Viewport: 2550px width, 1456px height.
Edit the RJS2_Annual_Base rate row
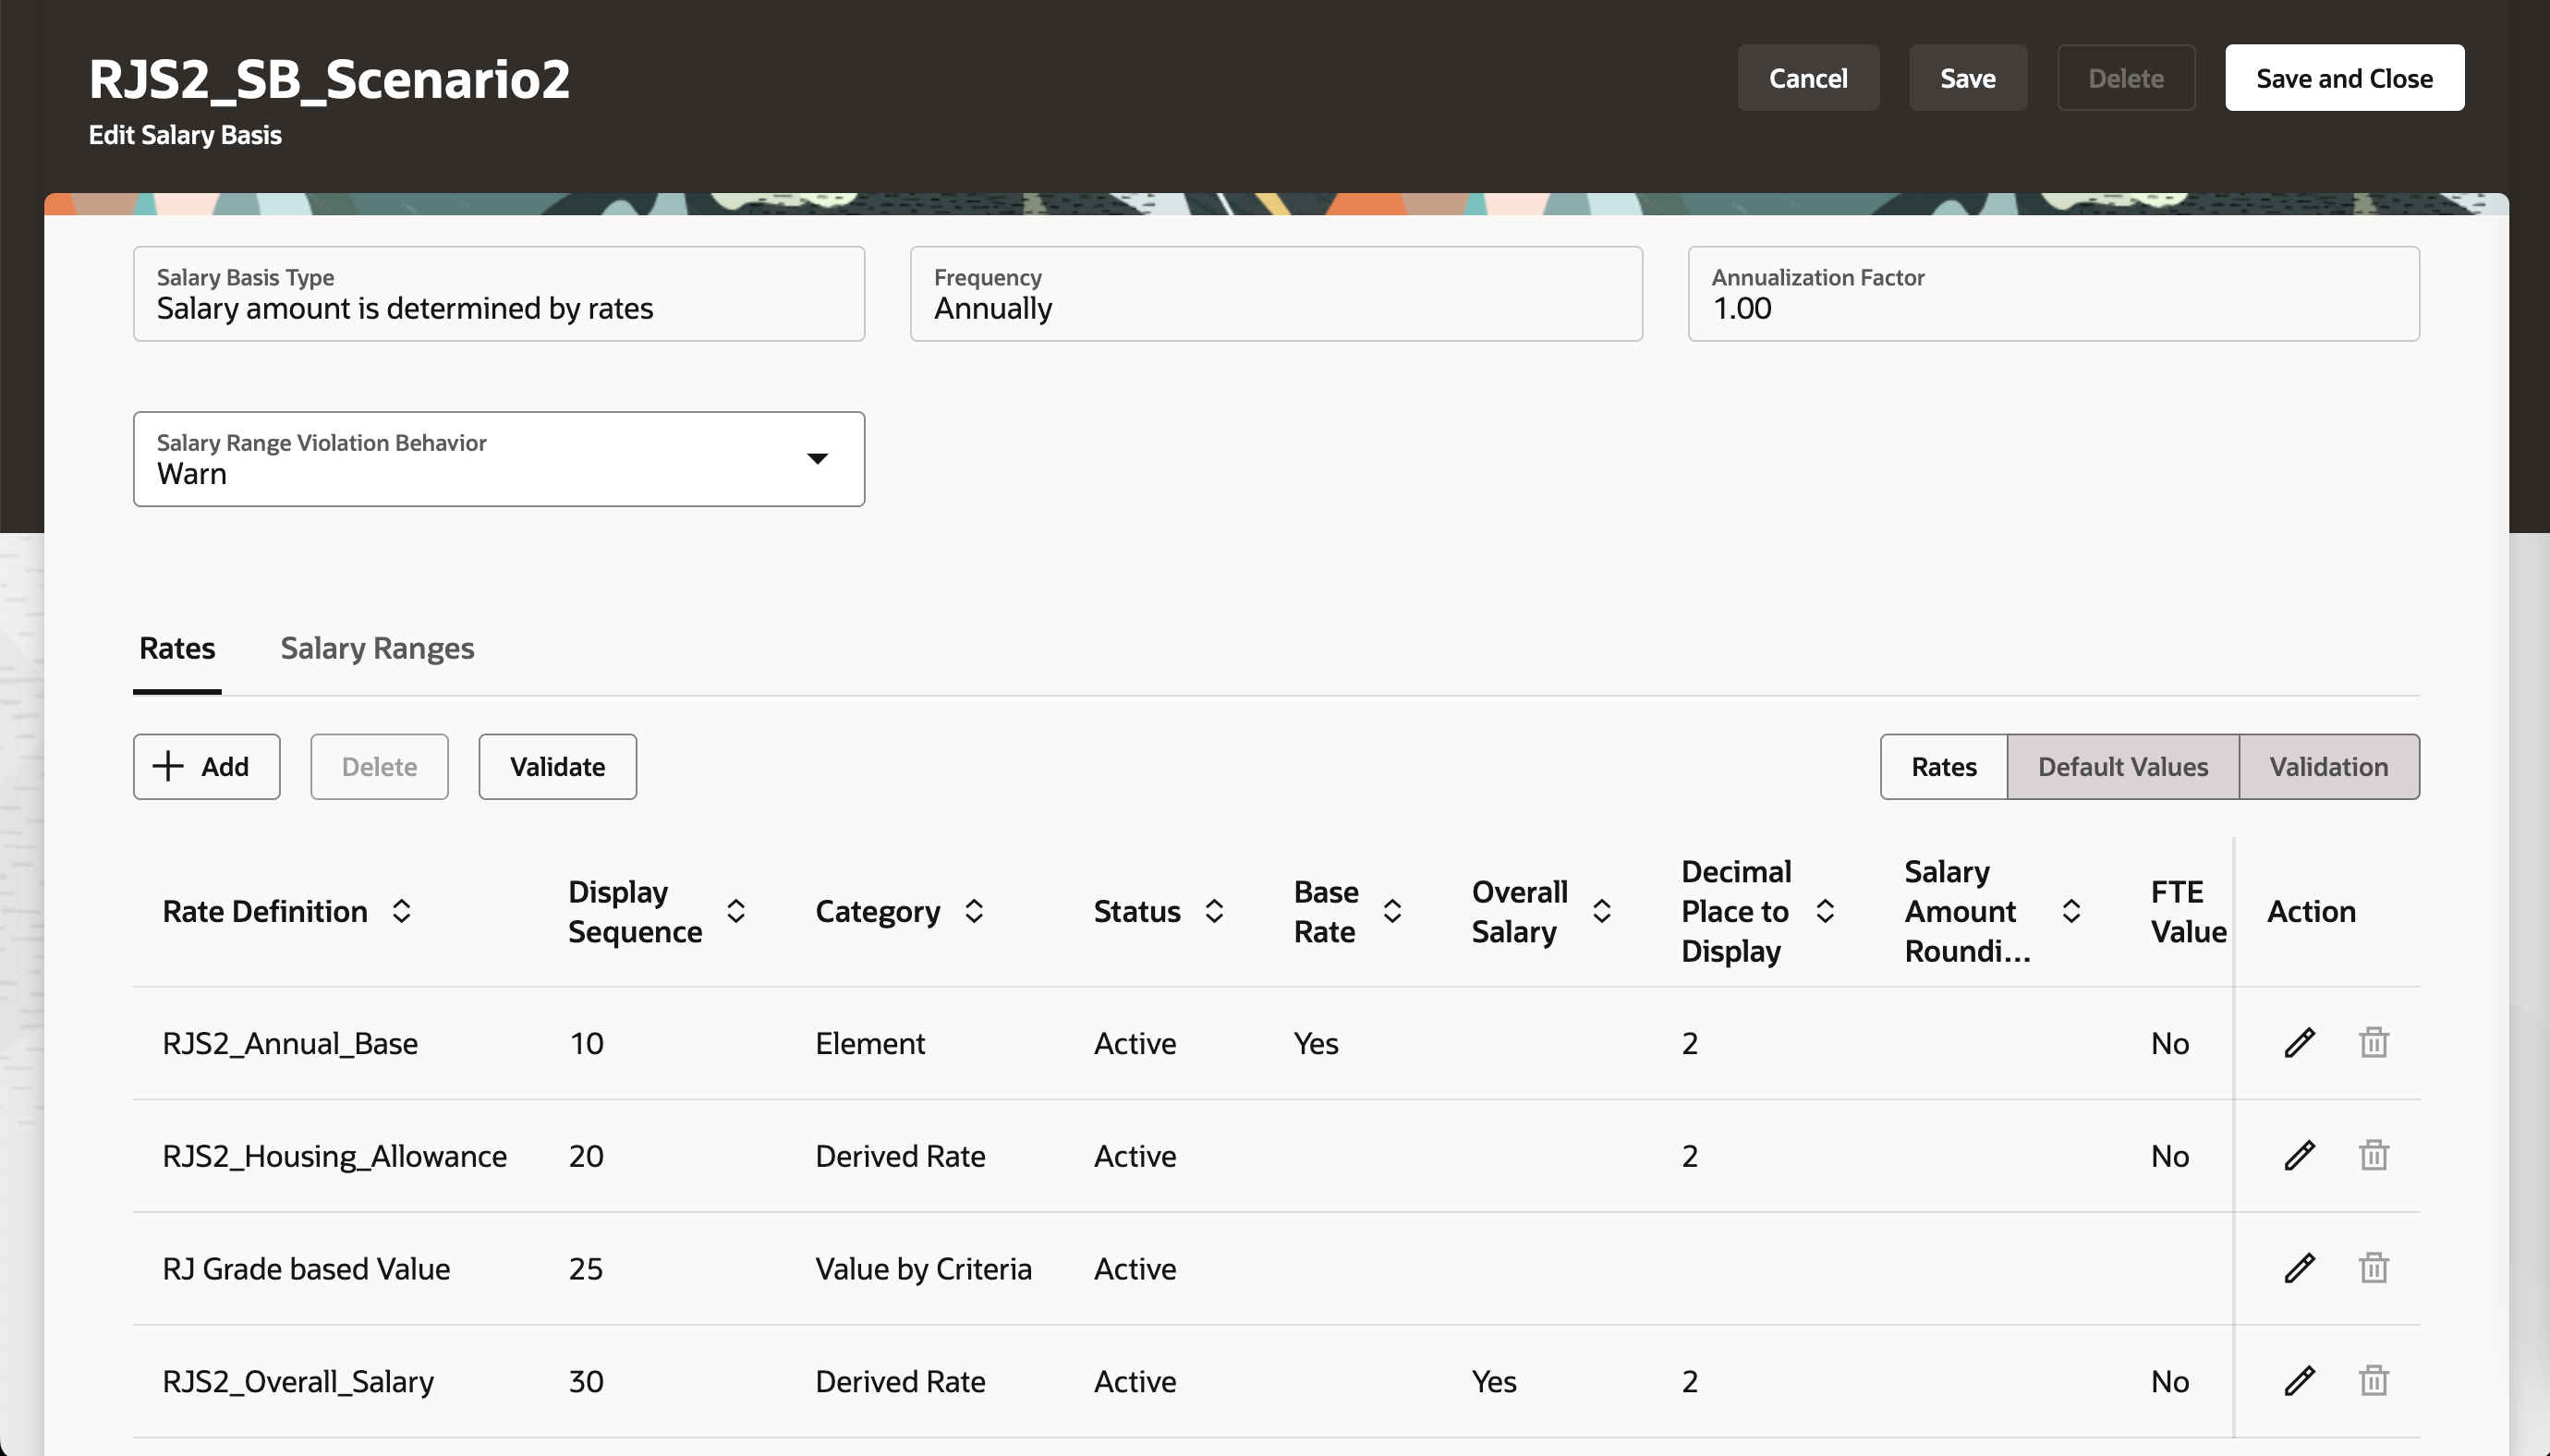click(x=2299, y=1042)
